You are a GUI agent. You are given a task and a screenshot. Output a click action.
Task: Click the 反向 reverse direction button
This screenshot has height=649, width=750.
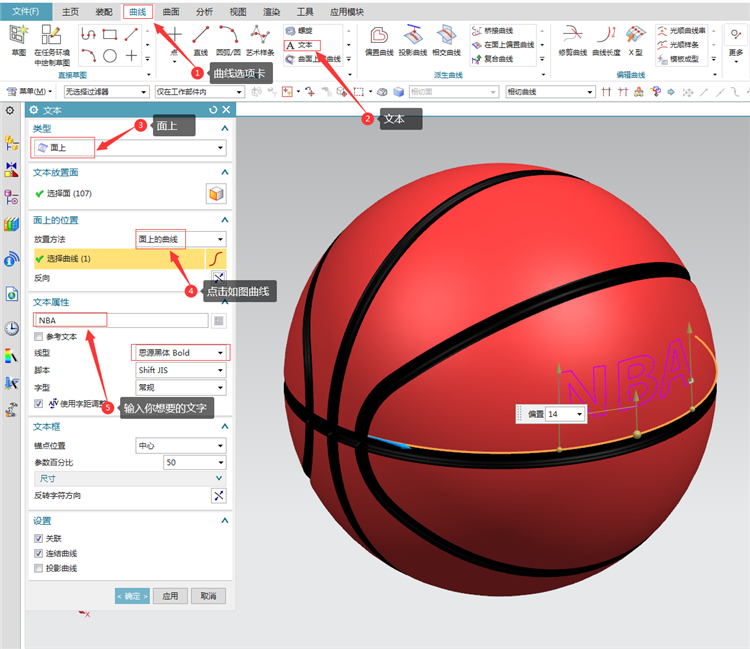coord(219,278)
